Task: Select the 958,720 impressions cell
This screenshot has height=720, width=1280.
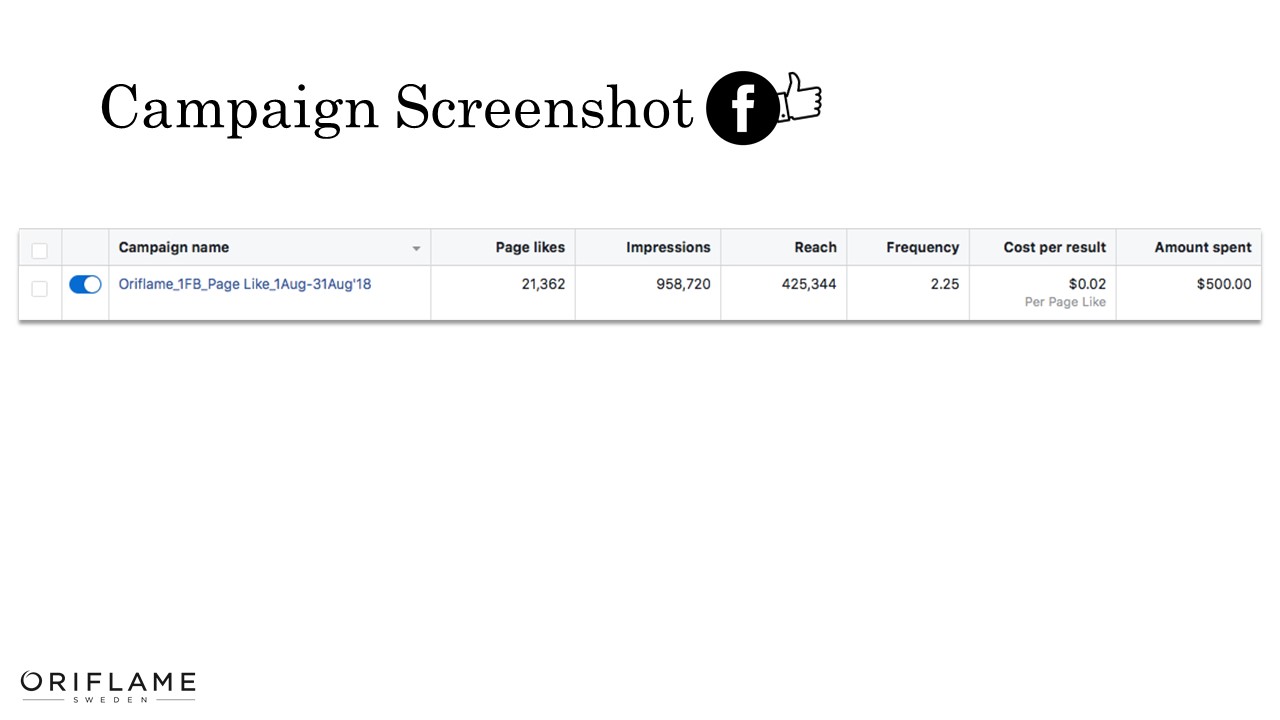Action: (x=683, y=284)
